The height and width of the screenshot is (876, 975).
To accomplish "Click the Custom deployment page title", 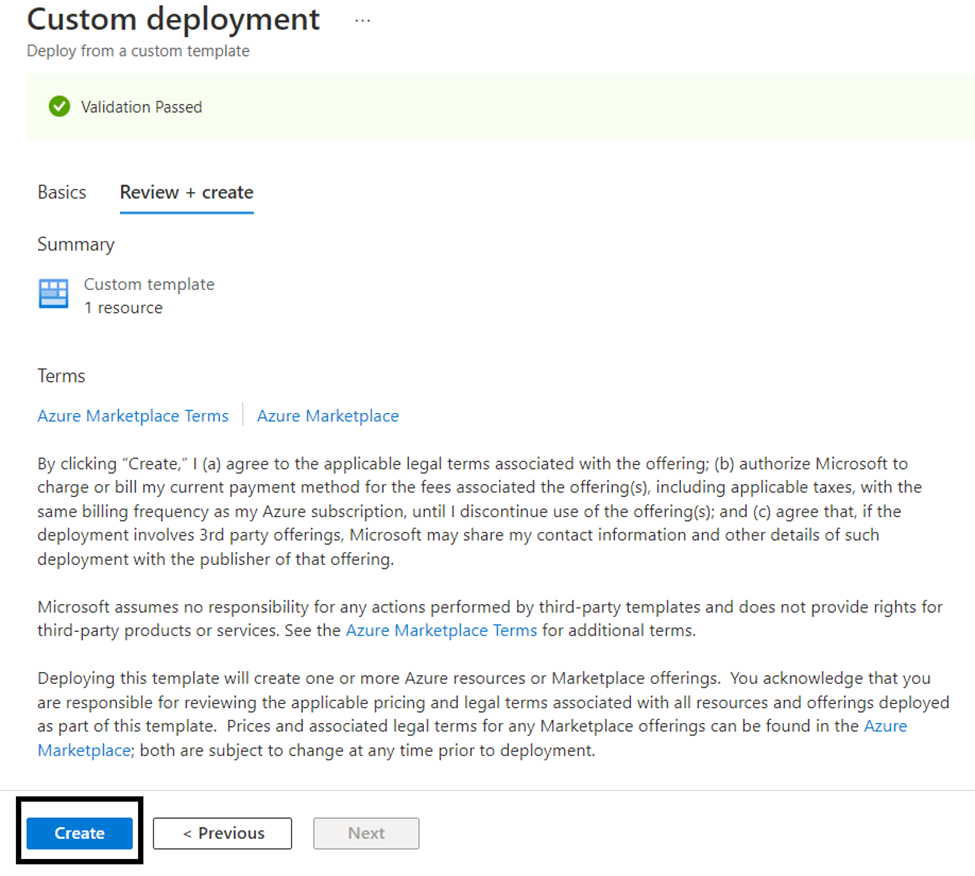I will 173,19.
